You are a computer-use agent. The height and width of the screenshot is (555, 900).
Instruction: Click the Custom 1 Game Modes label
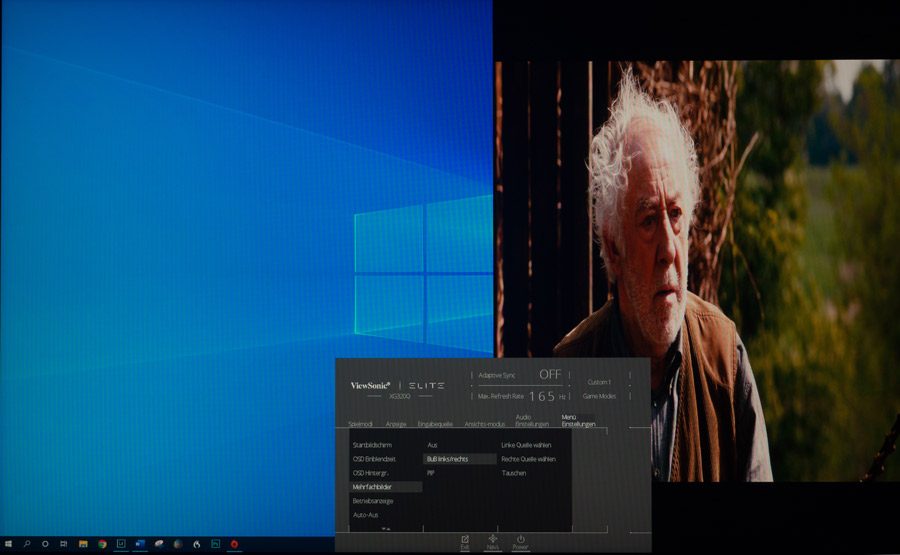tap(599, 389)
